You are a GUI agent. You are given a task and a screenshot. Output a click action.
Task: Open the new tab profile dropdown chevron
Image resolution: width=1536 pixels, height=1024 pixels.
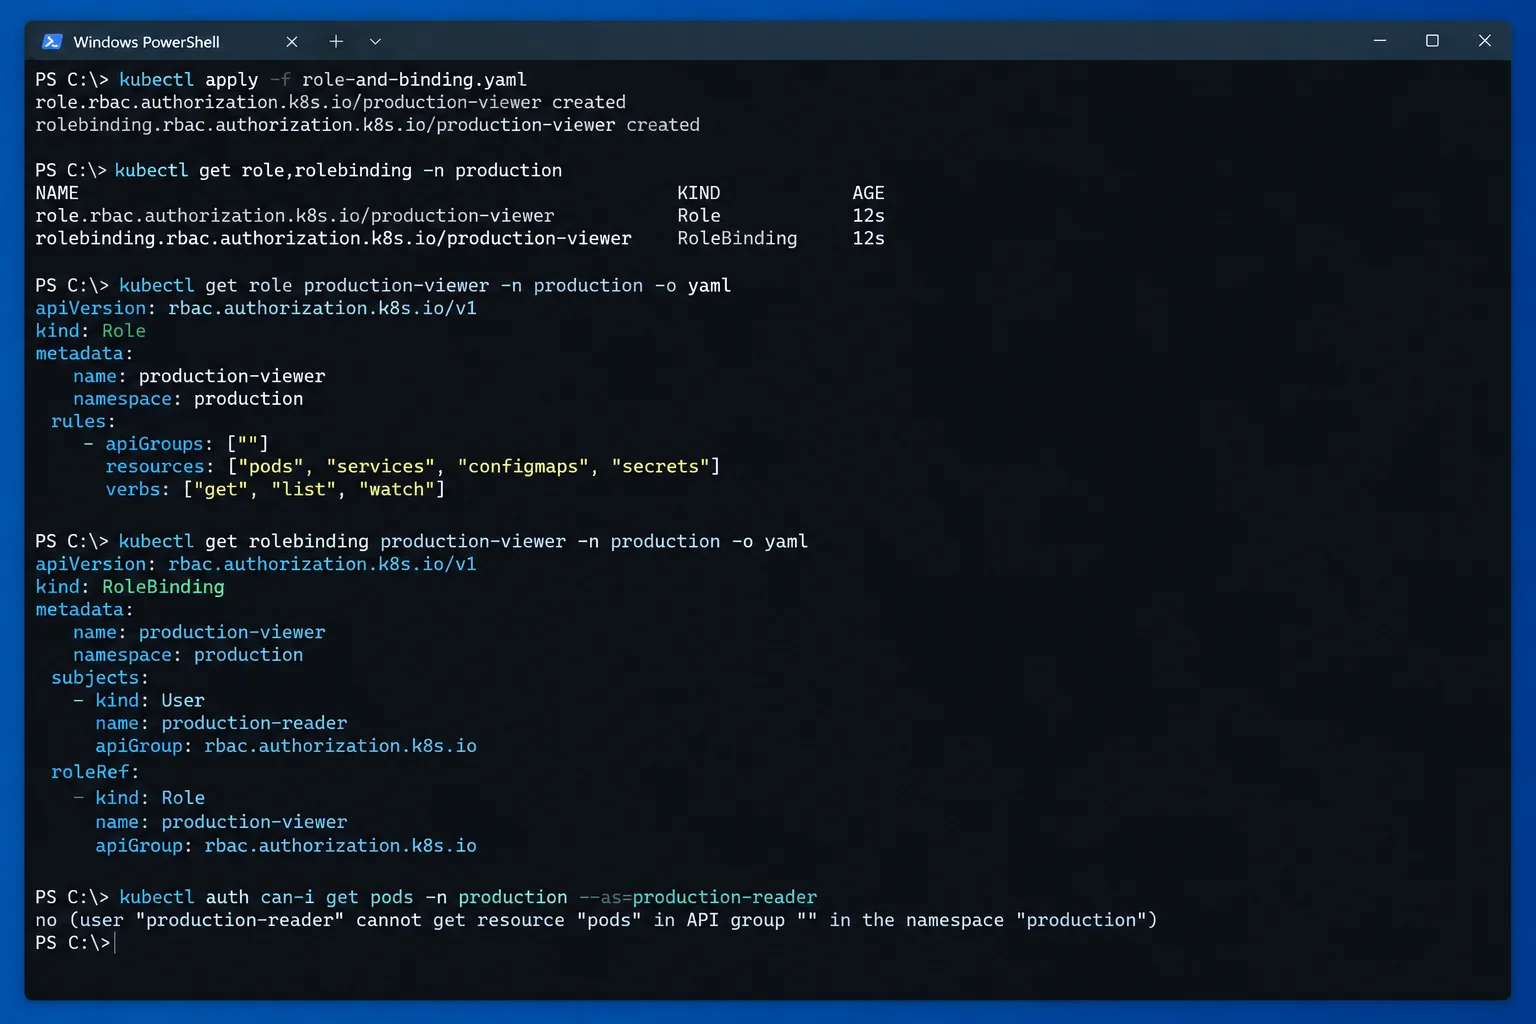coord(375,41)
